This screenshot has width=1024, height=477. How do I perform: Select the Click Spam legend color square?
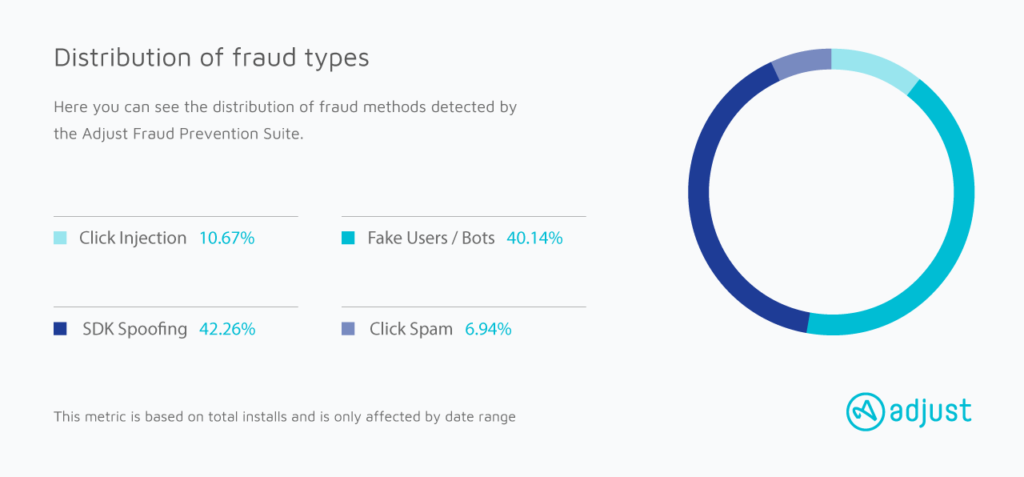tap(348, 329)
